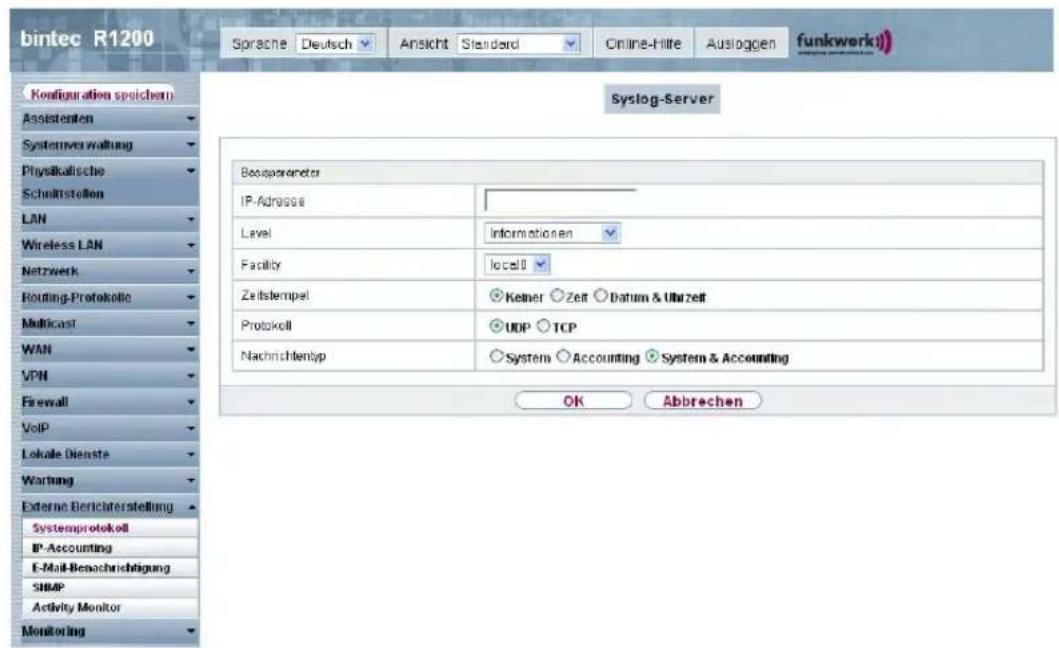Expand the Systemverwaltung menu section
Viewport: 1059px width, 648px height.
click(105, 145)
